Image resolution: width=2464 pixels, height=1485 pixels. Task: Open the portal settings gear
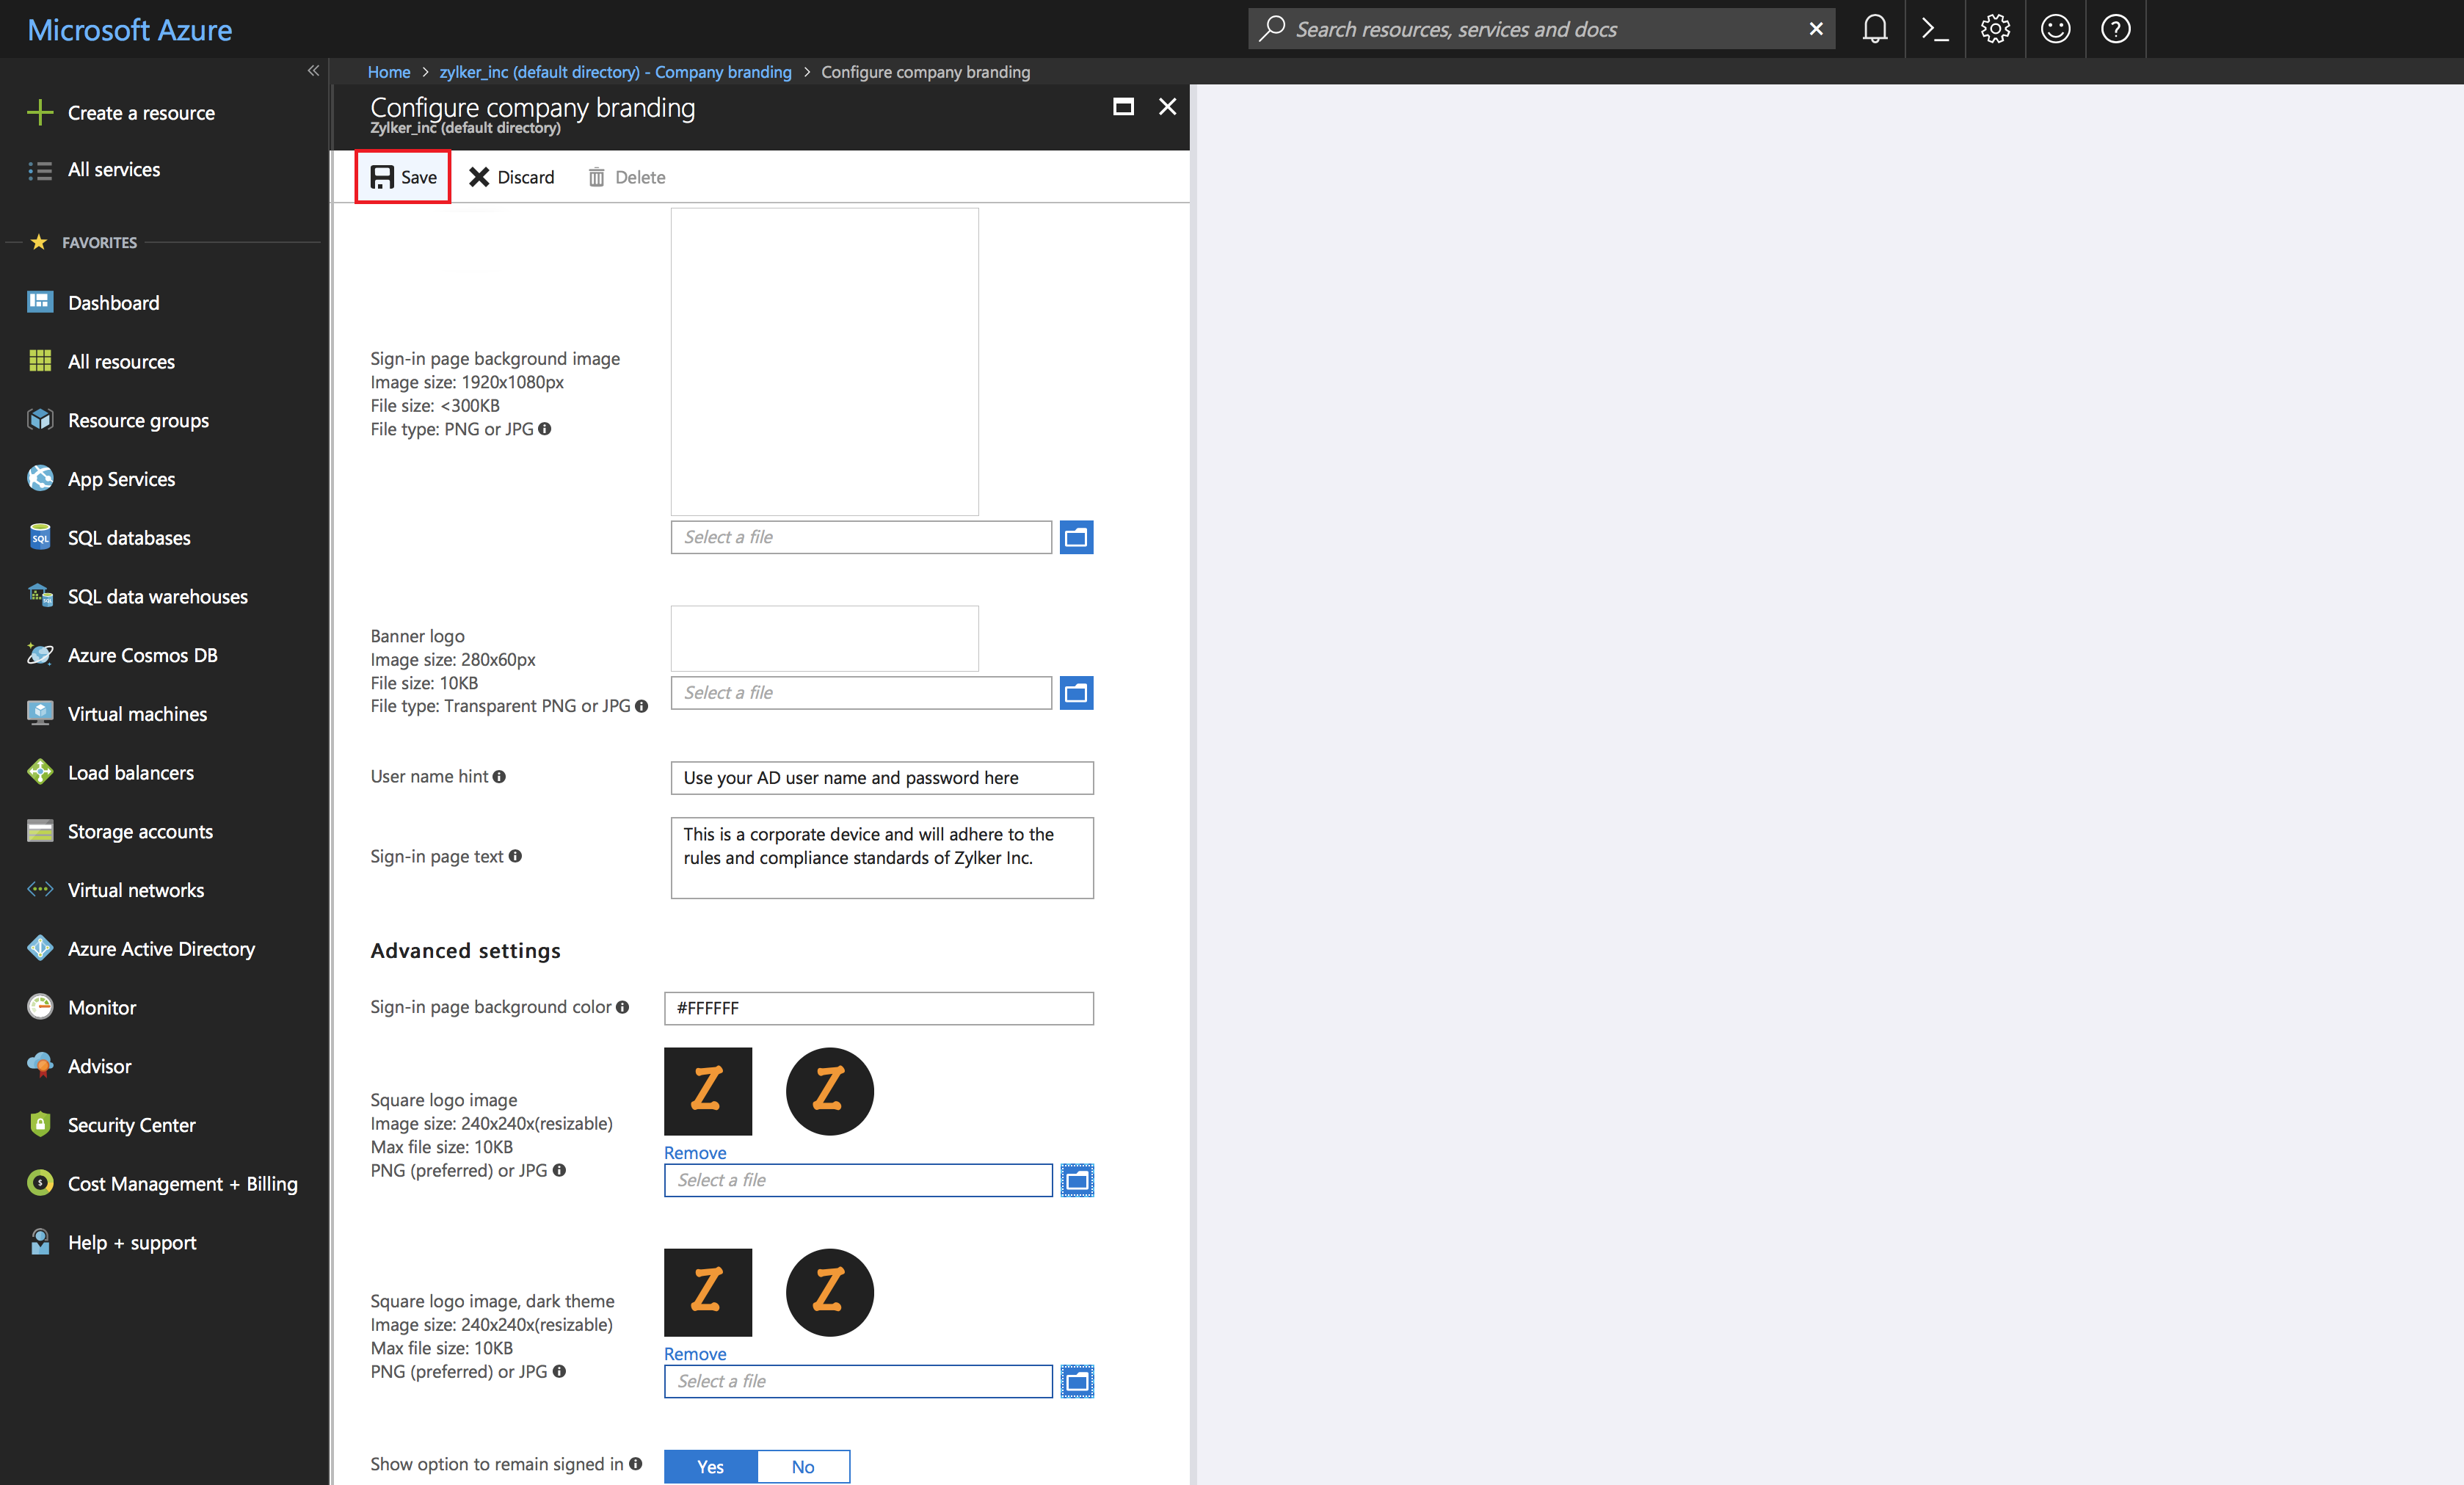[x=1995, y=29]
